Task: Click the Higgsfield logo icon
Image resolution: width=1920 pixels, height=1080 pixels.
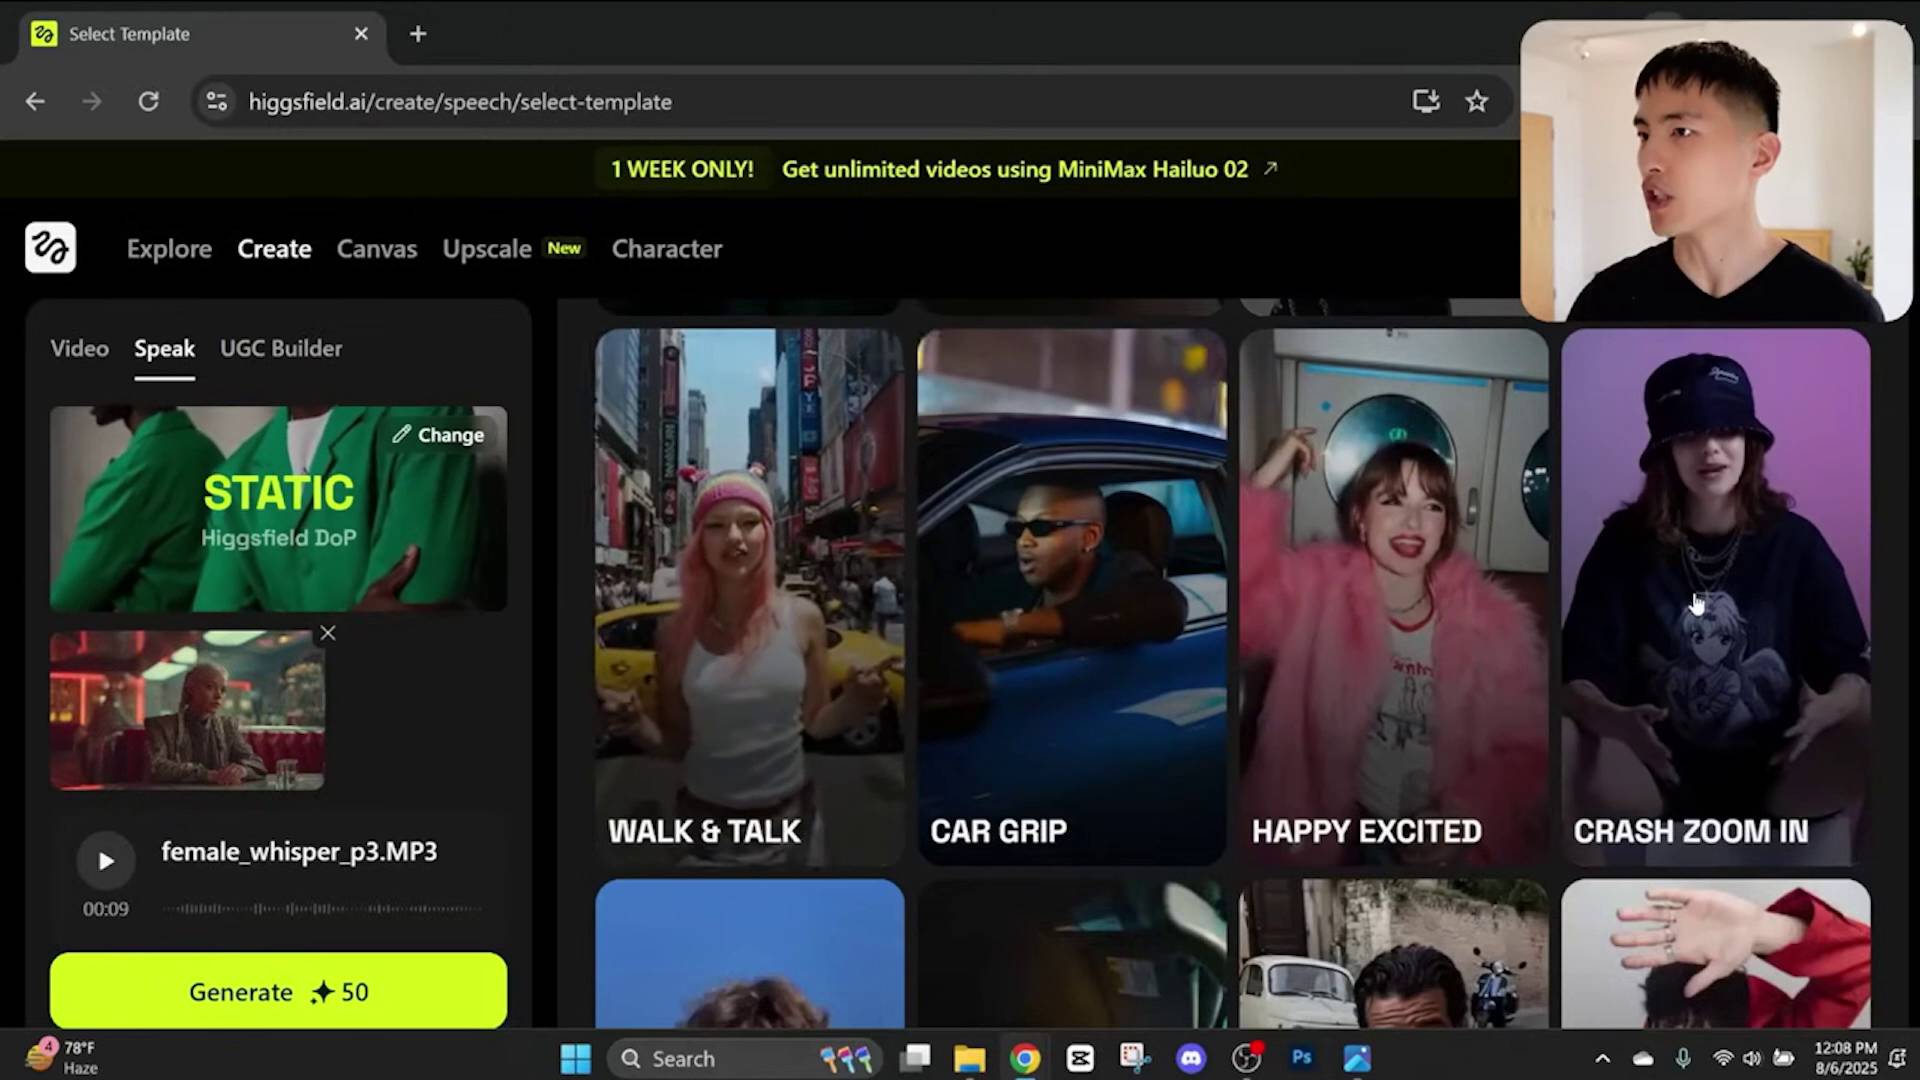Action: pos(50,248)
